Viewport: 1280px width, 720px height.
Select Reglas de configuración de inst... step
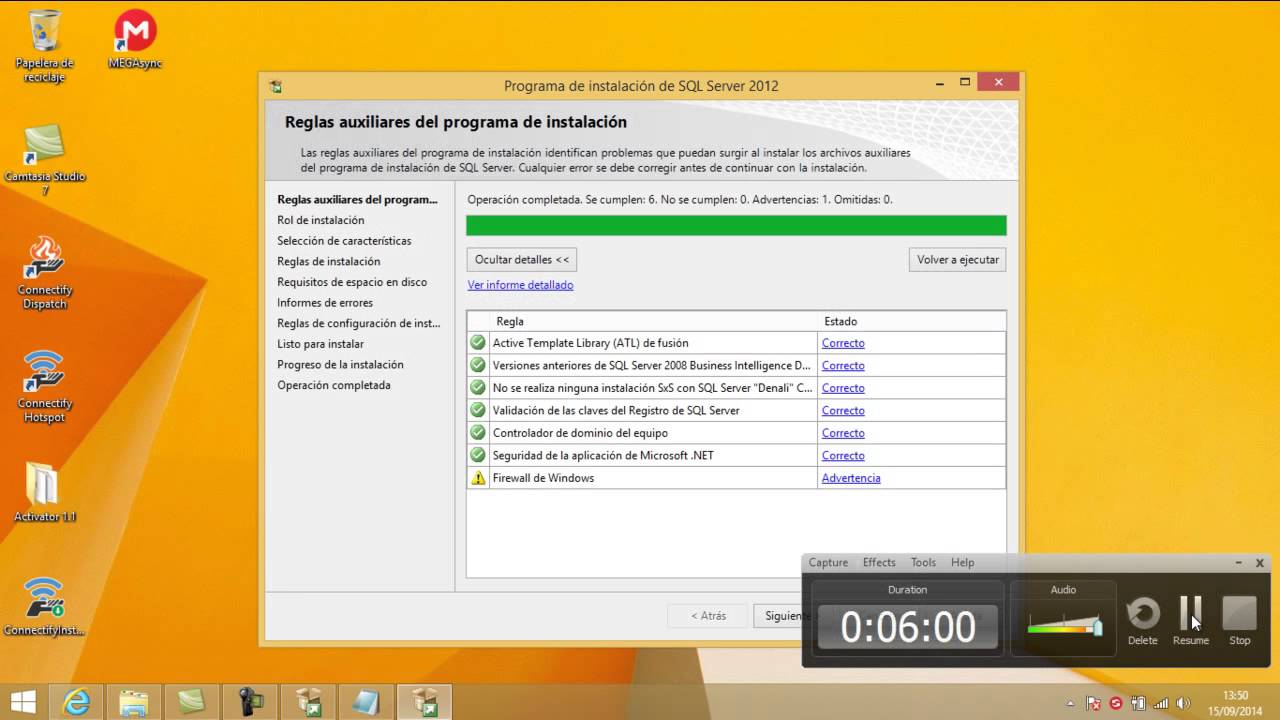coord(358,323)
